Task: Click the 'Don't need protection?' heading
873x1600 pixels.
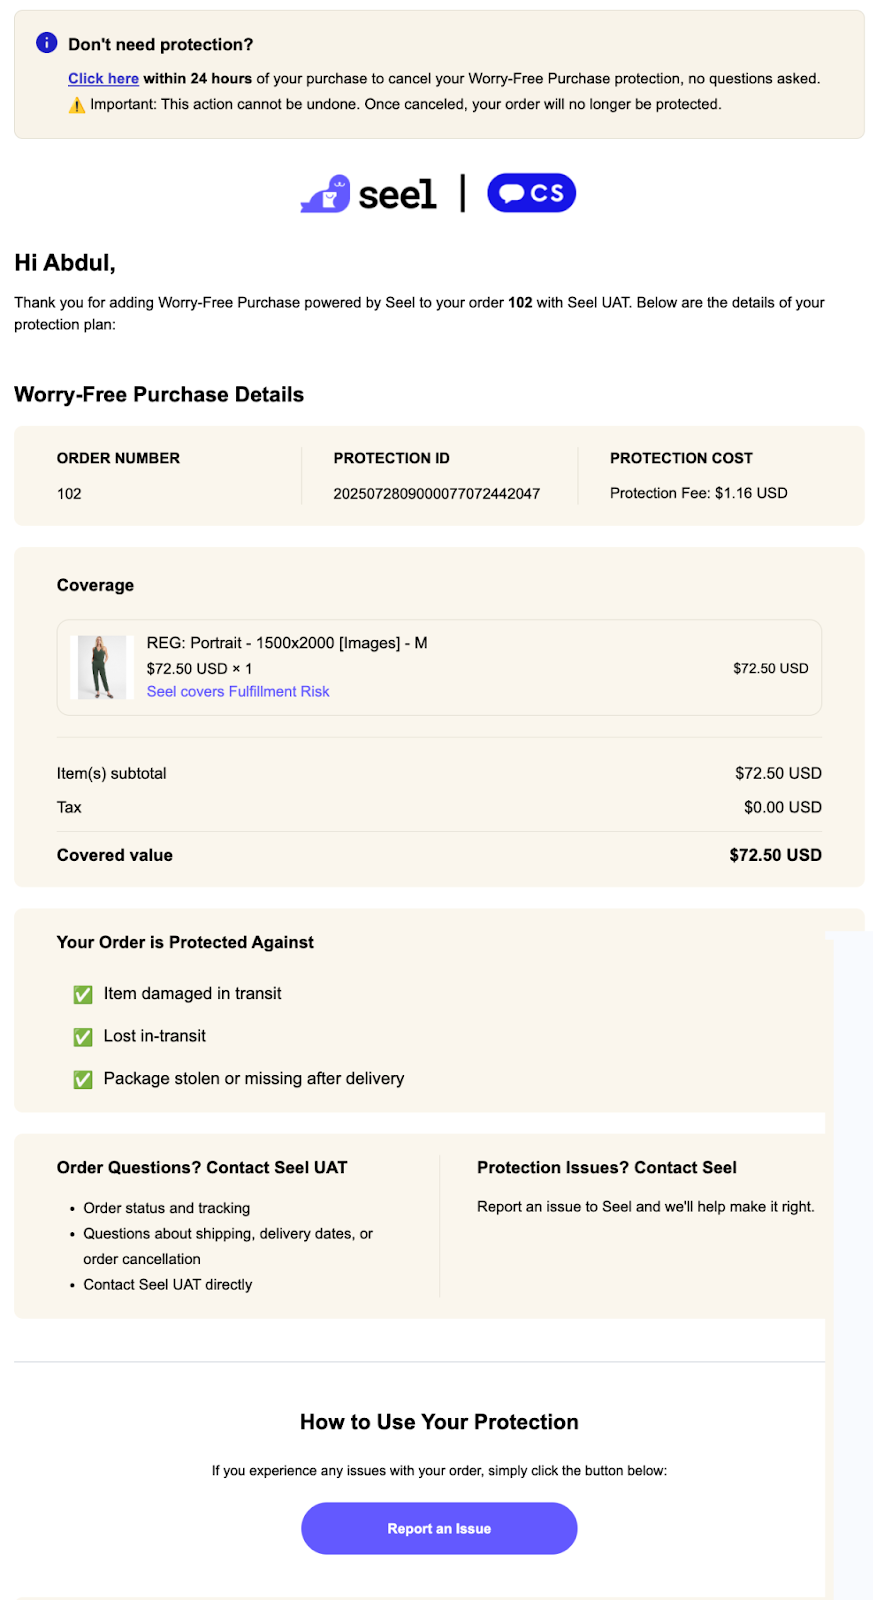Action: pyautogui.click(x=160, y=45)
